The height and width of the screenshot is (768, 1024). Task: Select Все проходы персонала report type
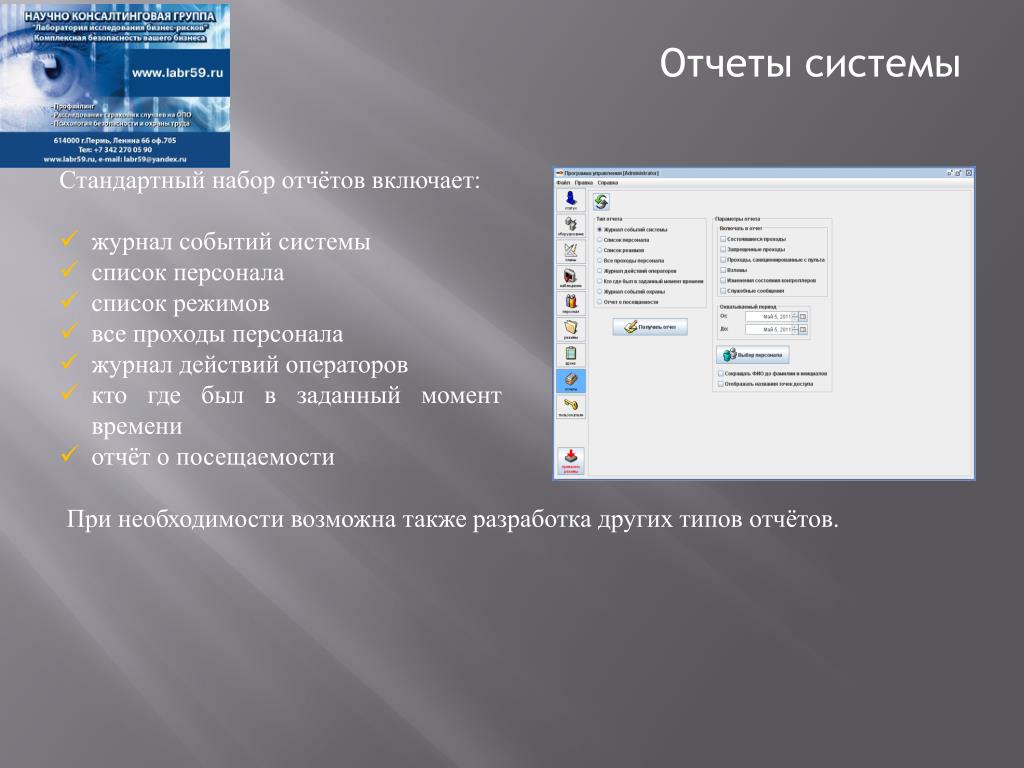click(x=631, y=261)
